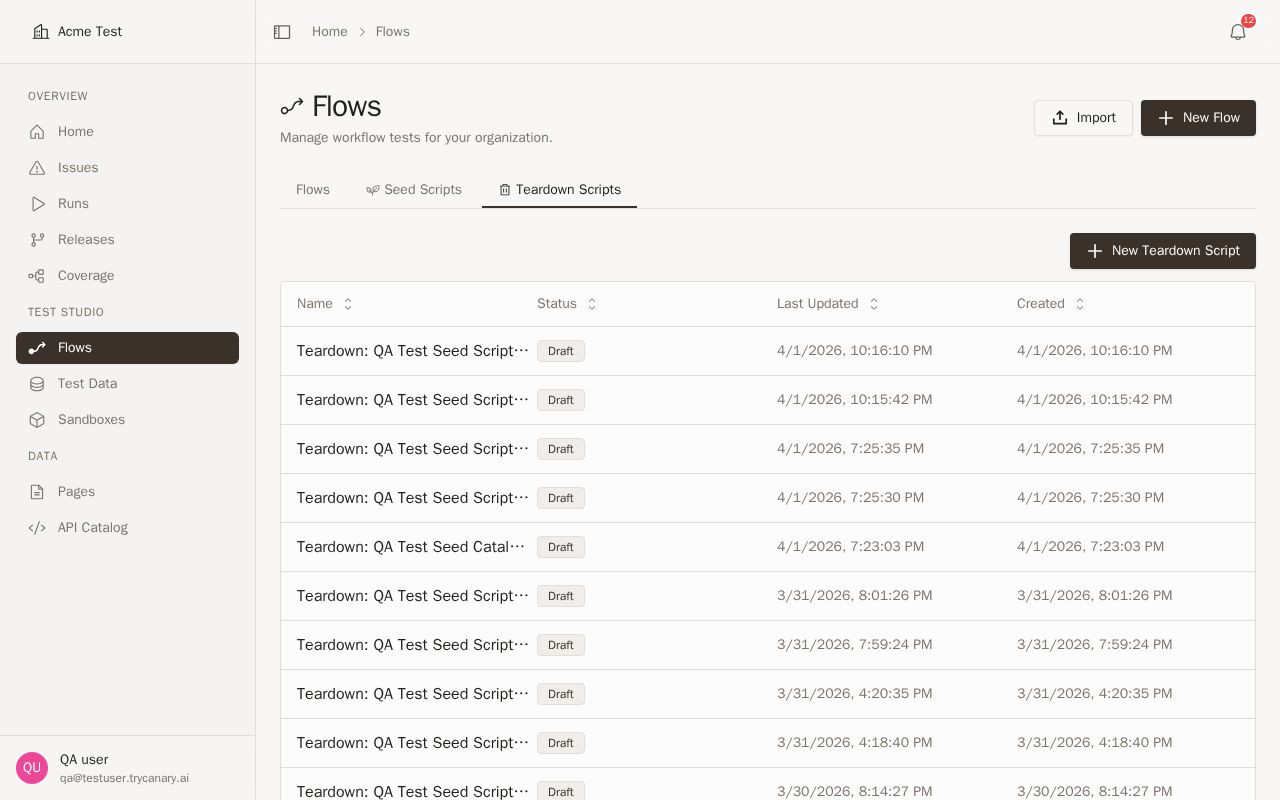Screen dimensions: 1280x800
Task: Click the Acme Test organization name
Action: coord(90,32)
